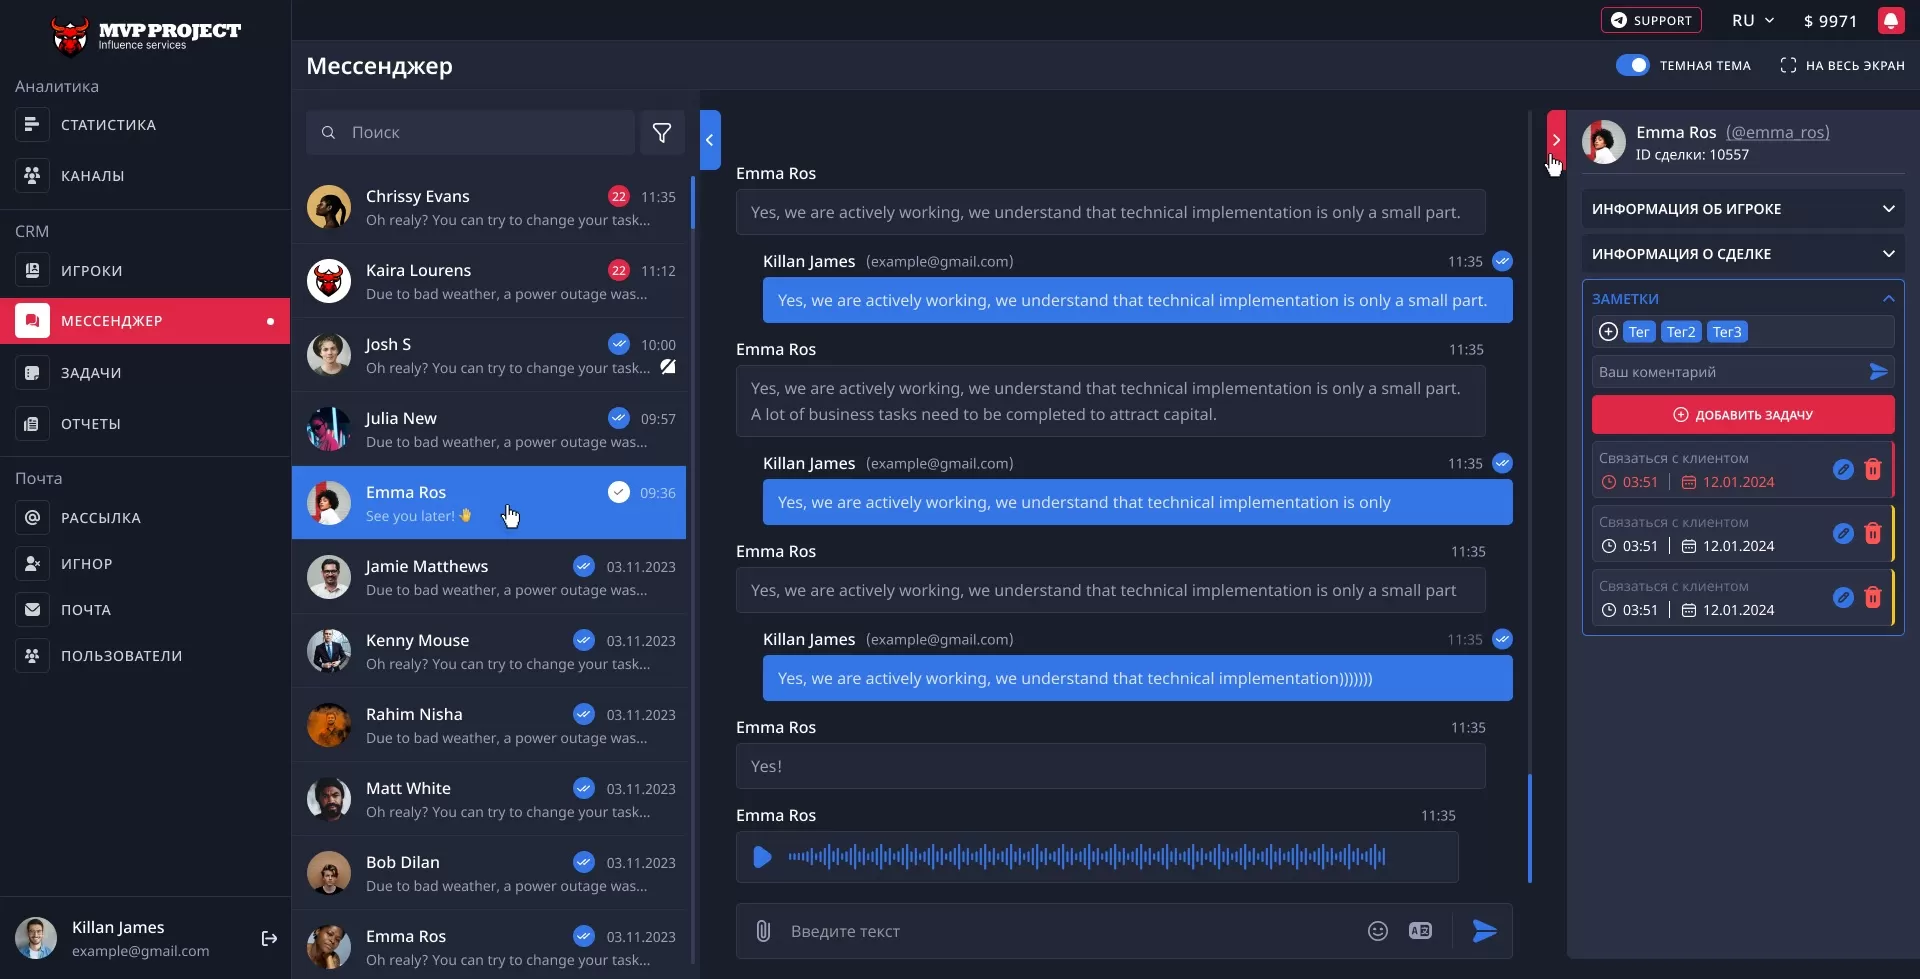Add a new tag with plus icon

1608,332
